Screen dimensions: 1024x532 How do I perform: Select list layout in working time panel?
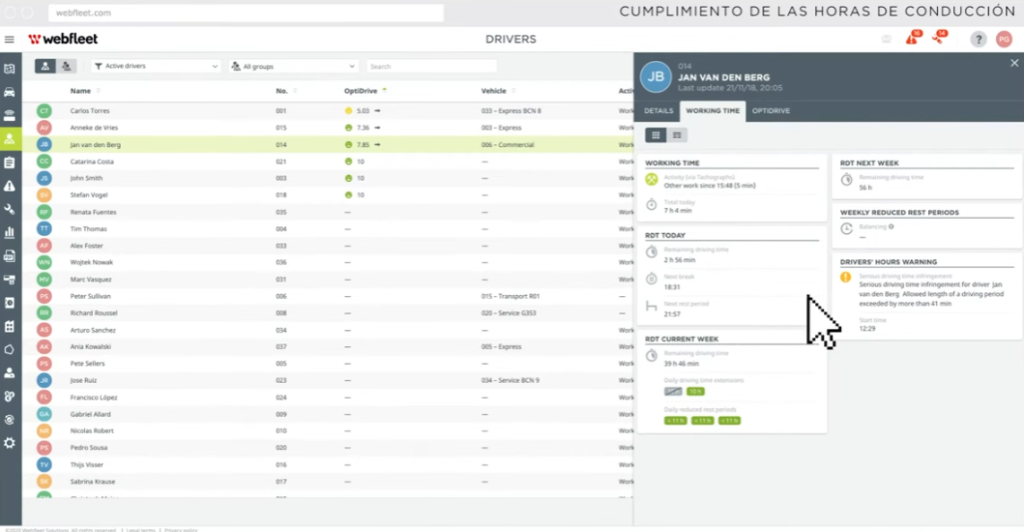[677, 135]
